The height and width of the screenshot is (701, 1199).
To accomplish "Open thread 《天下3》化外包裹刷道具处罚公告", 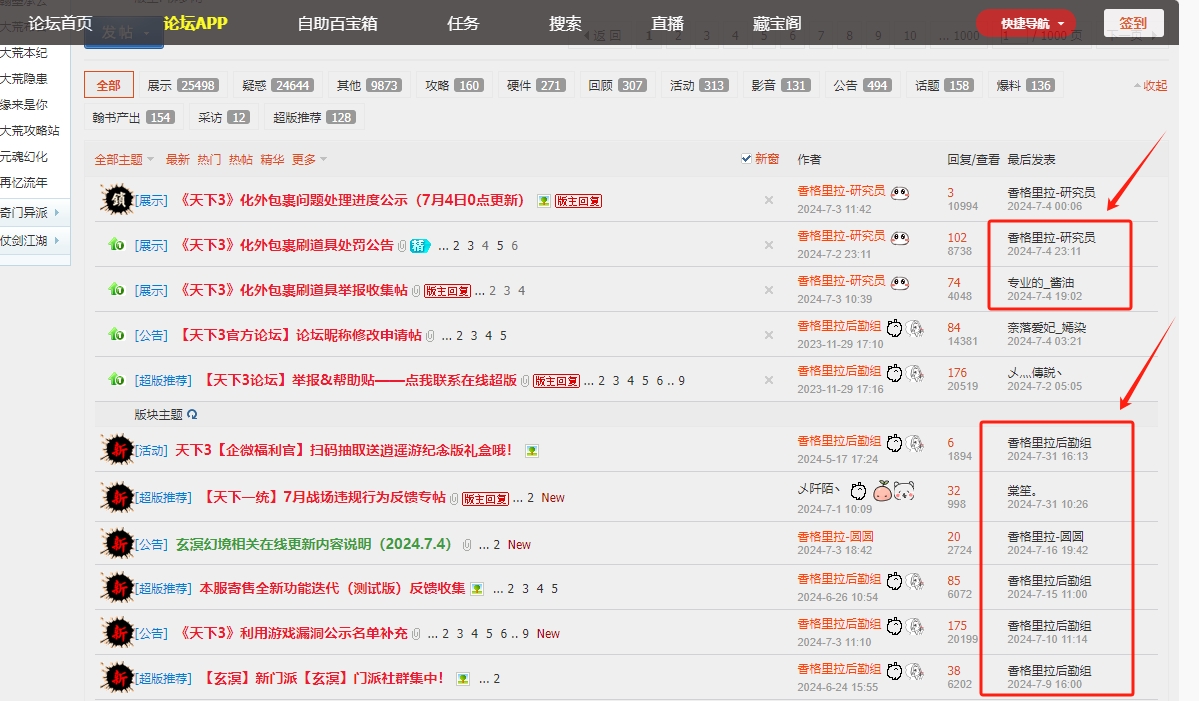I will pyautogui.click(x=286, y=245).
